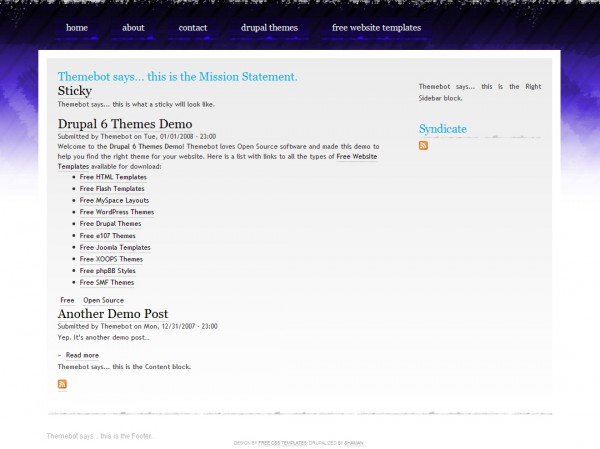This screenshot has height=449, width=600.
Task: Open the contact menu link
Action: tap(193, 28)
